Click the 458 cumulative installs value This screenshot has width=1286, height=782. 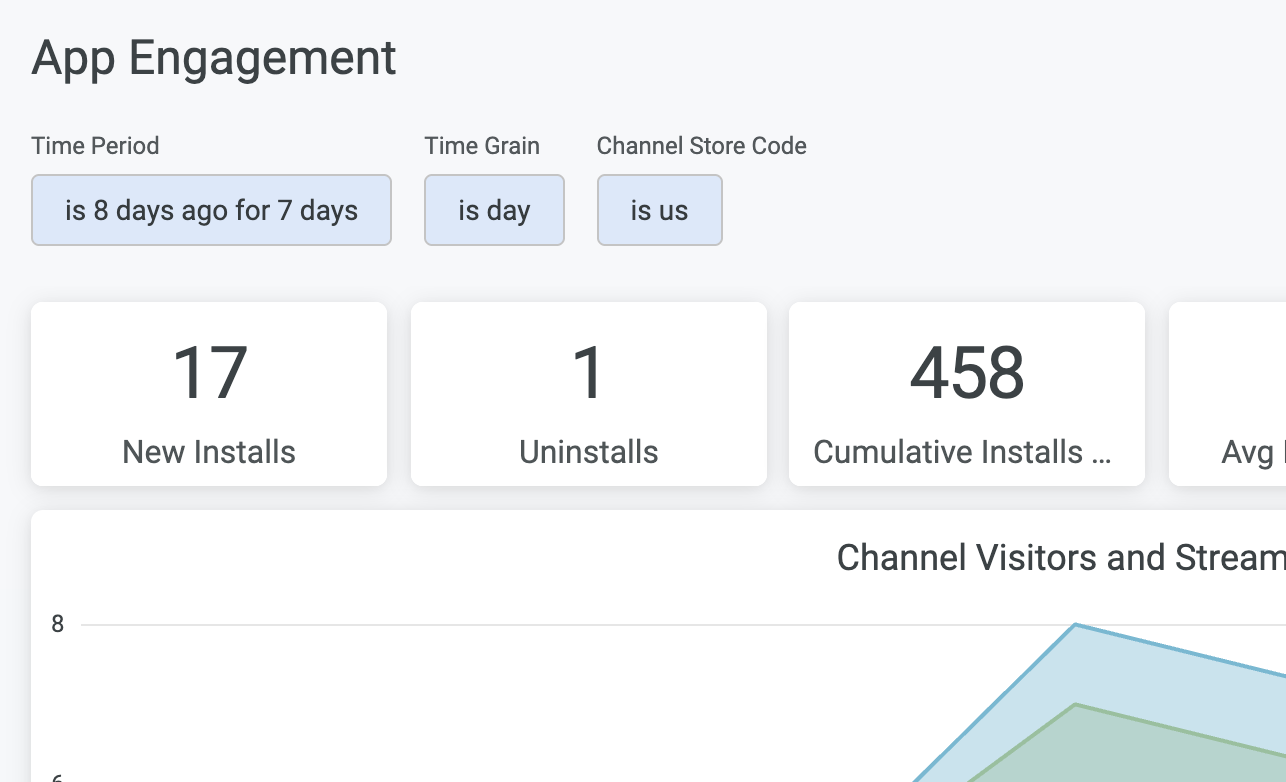pyautogui.click(x=967, y=373)
